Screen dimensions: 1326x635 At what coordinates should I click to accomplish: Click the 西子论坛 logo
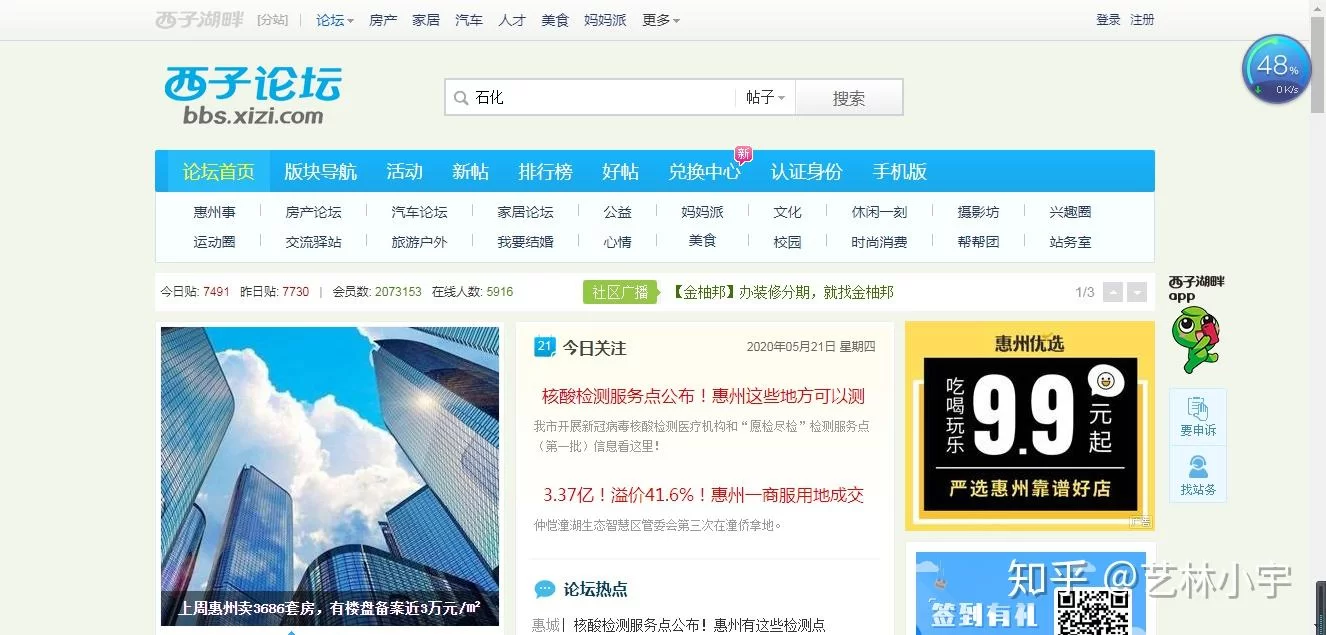pos(253,96)
